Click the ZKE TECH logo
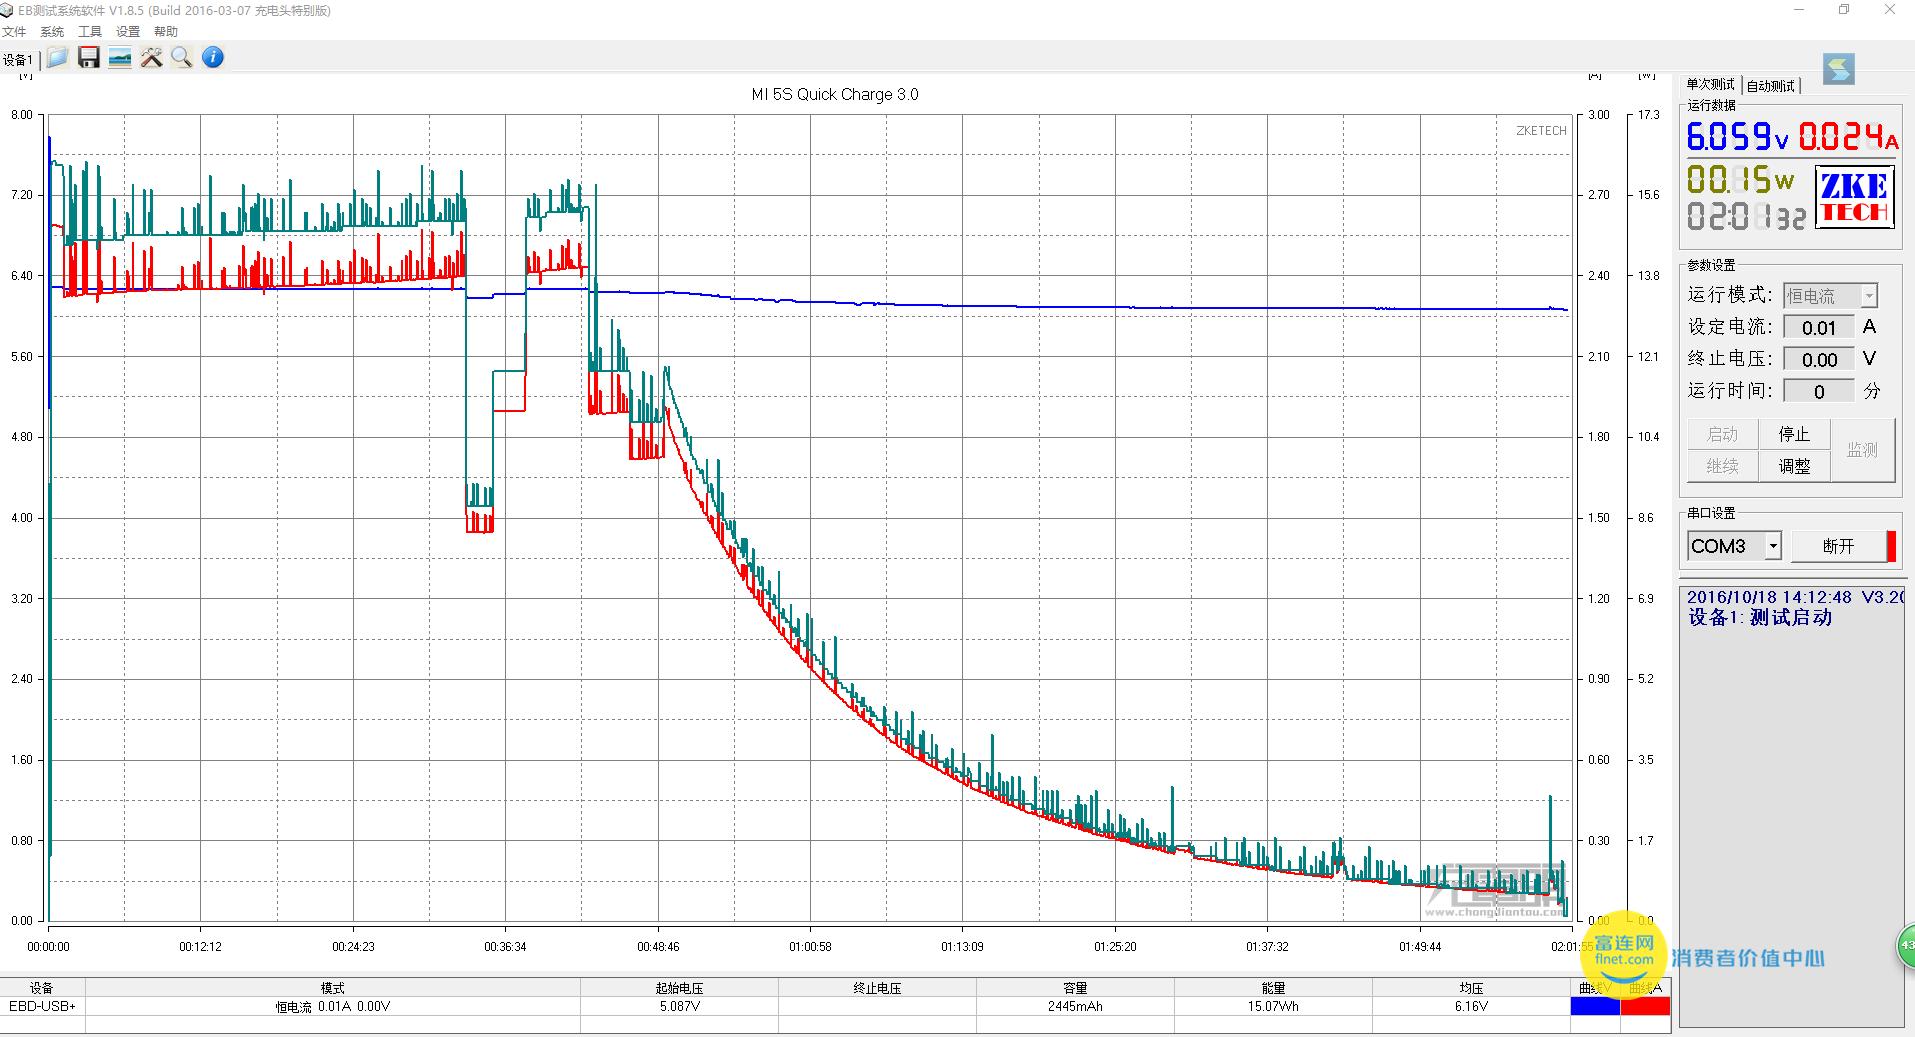This screenshot has height=1037, width=1915. pyautogui.click(x=1855, y=198)
